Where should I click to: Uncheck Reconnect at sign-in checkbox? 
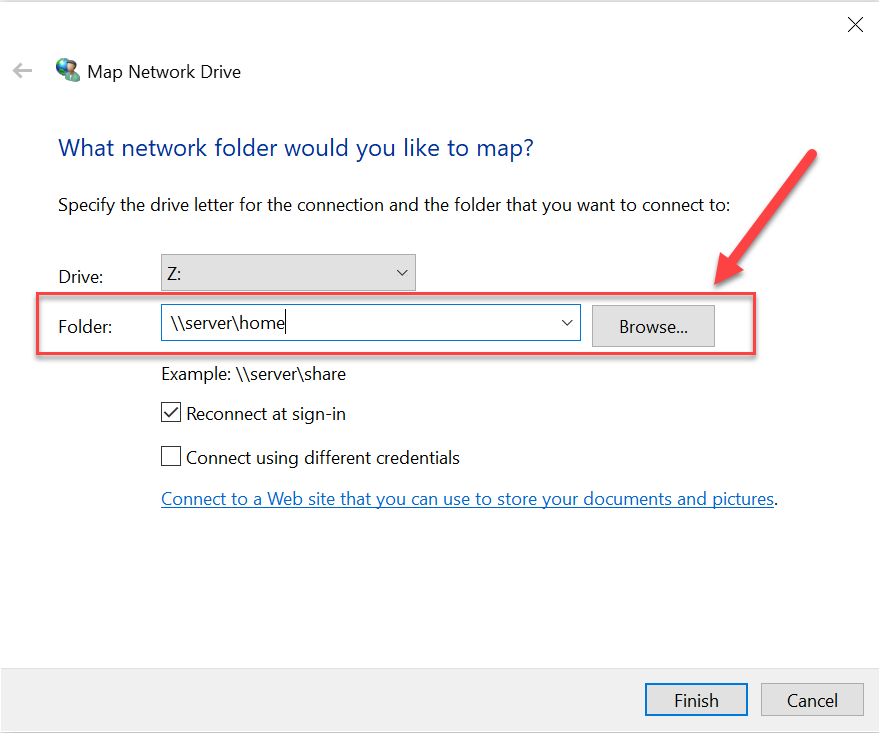(171, 412)
